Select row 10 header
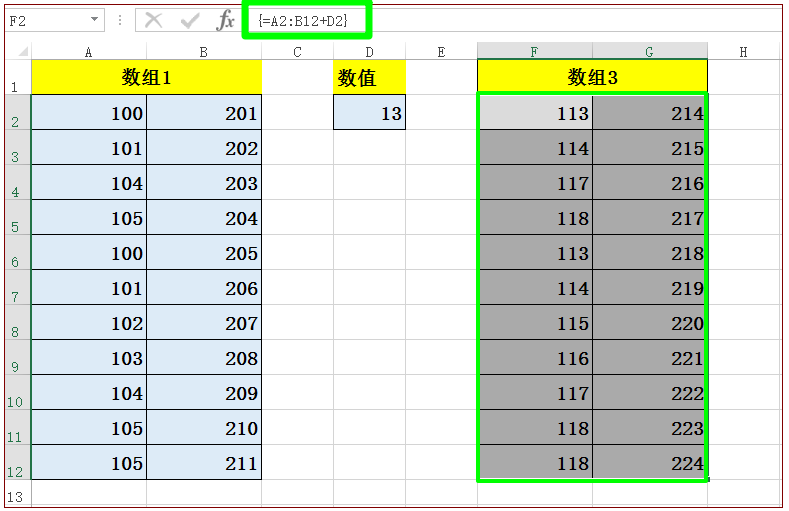This screenshot has height=511, width=789. (18, 392)
